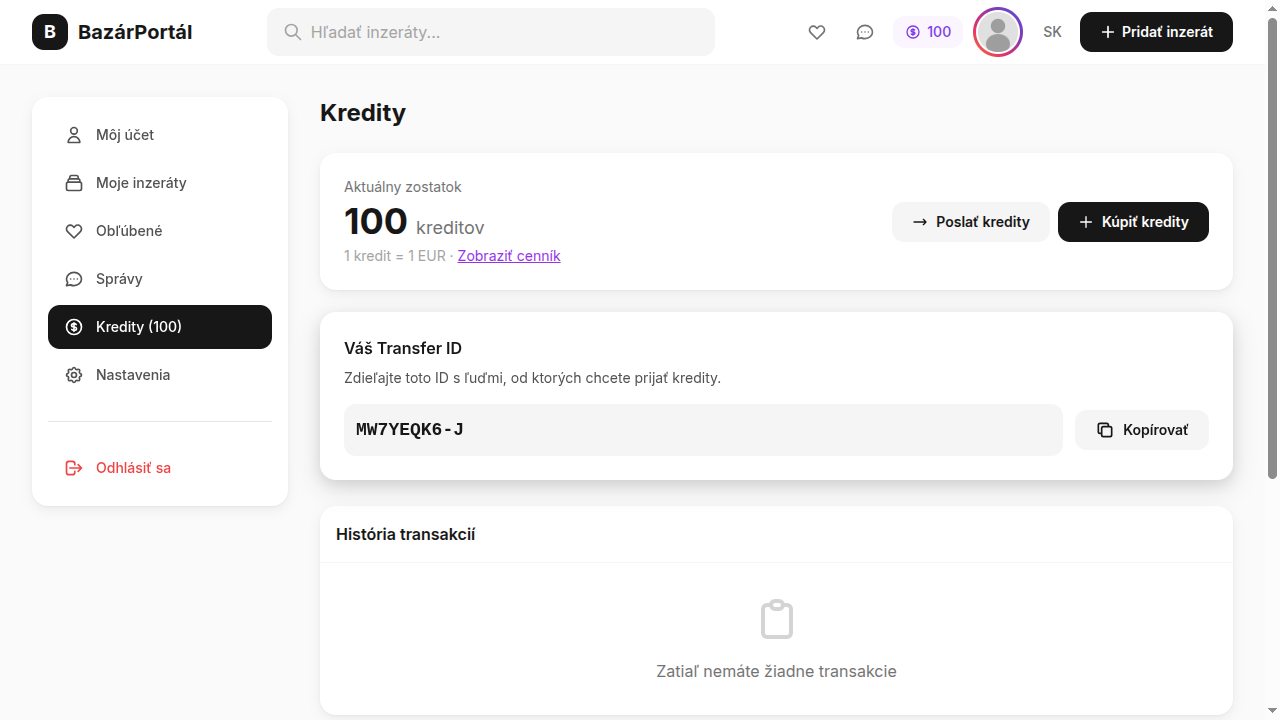Click the Transfer ID field showing MW7YEQK6-J

click(702, 429)
